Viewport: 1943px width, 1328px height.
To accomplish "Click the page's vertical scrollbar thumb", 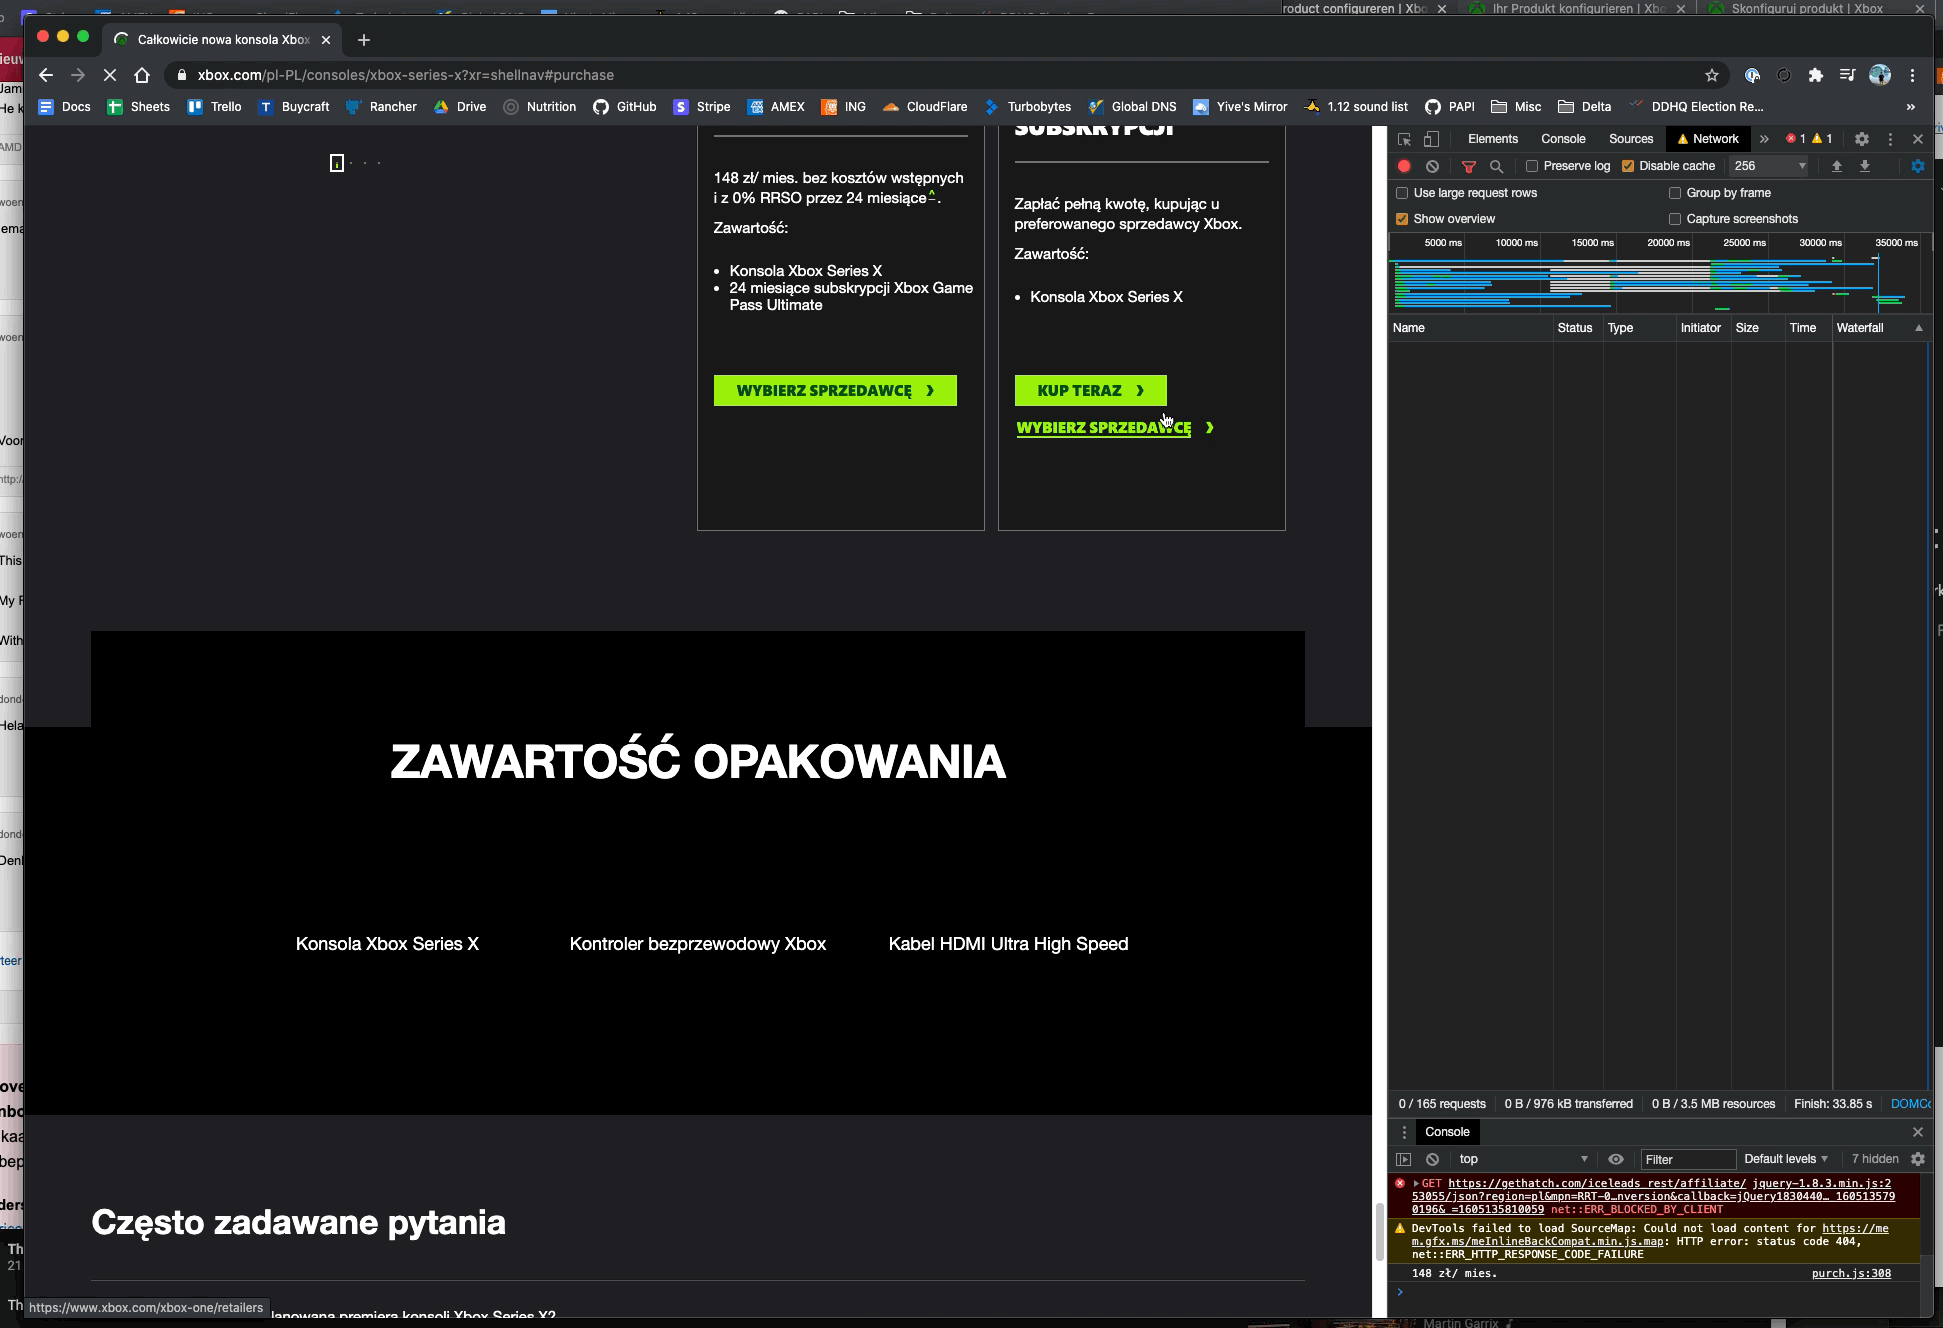I will pyautogui.click(x=1378, y=1232).
